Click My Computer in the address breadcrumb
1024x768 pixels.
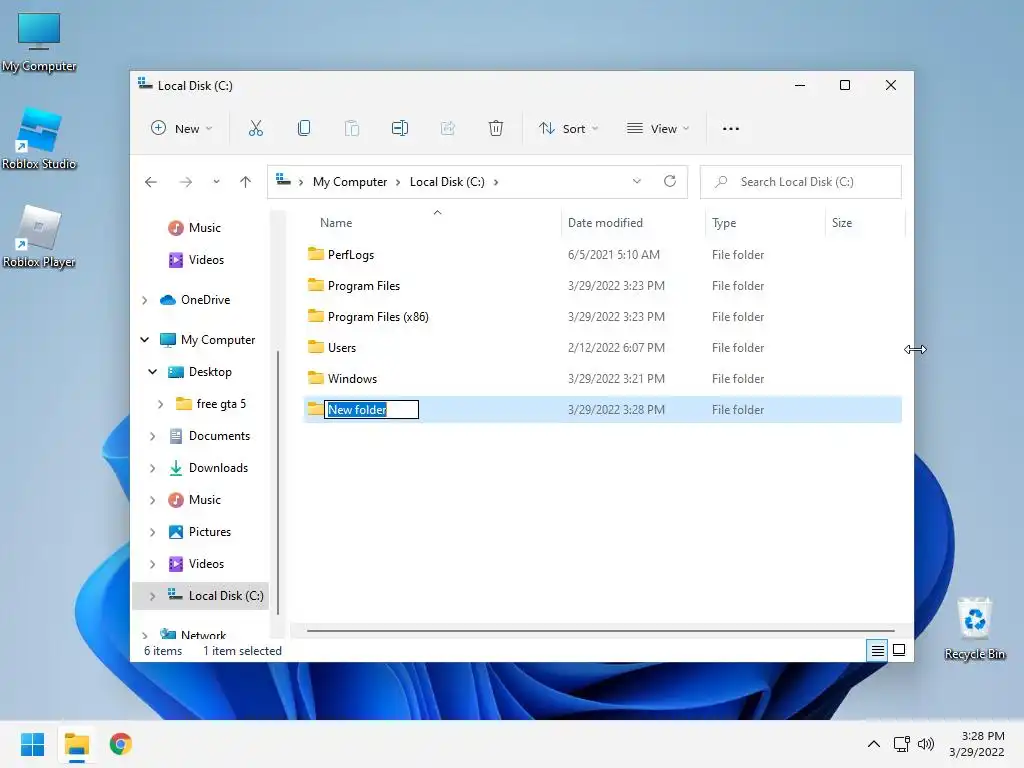pyautogui.click(x=350, y=182)
